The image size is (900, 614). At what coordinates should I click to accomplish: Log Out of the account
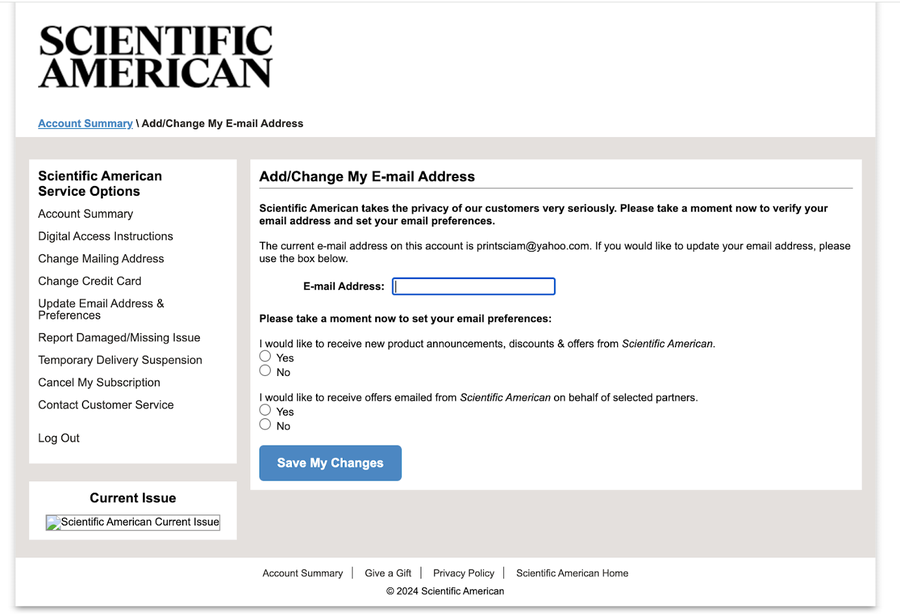coord(59,438)
